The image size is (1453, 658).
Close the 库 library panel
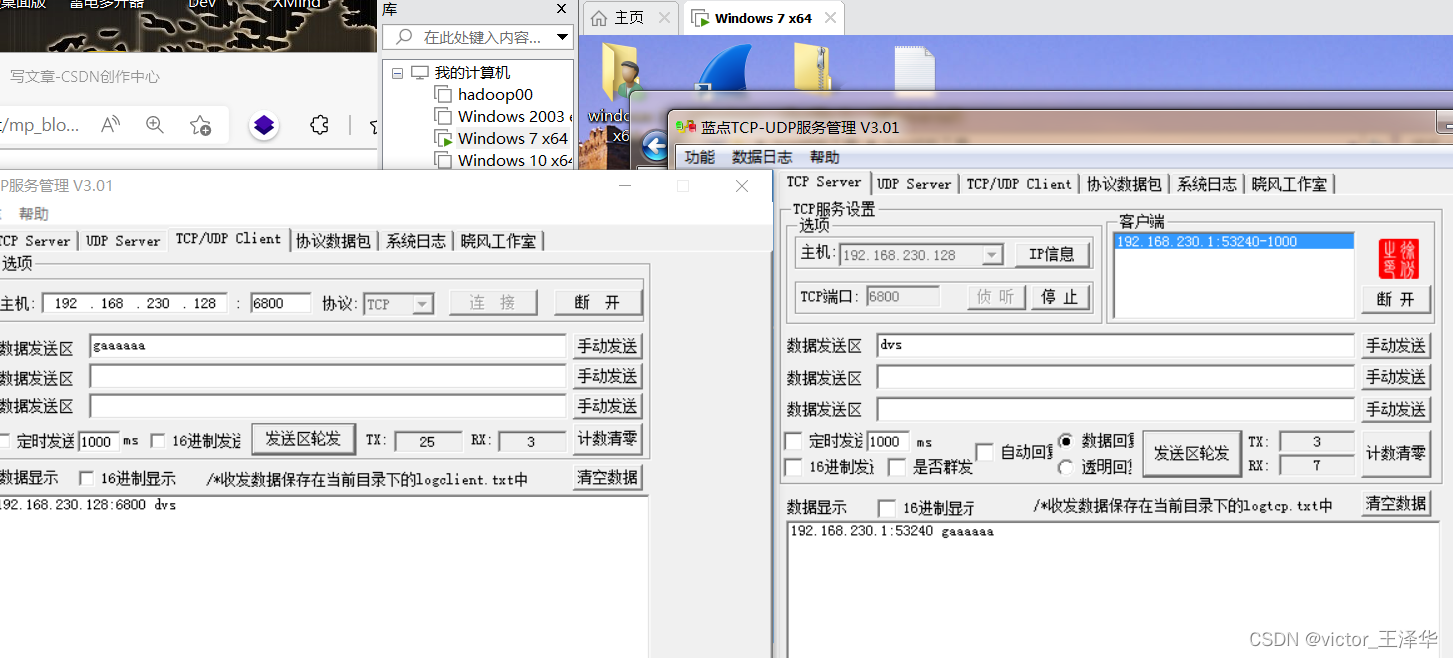coord(561,9)
